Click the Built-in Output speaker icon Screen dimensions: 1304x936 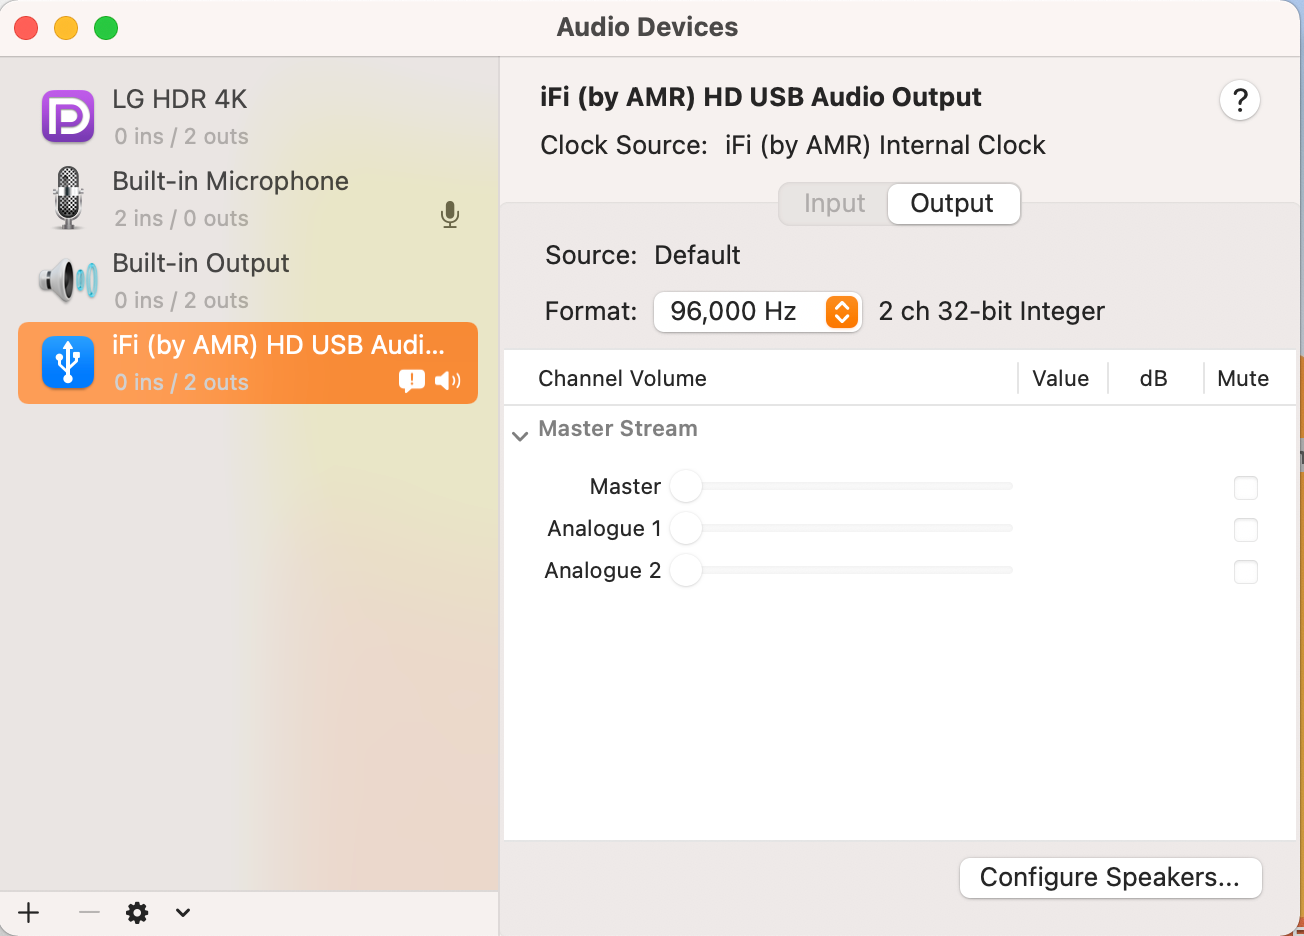tap(68, 280)
